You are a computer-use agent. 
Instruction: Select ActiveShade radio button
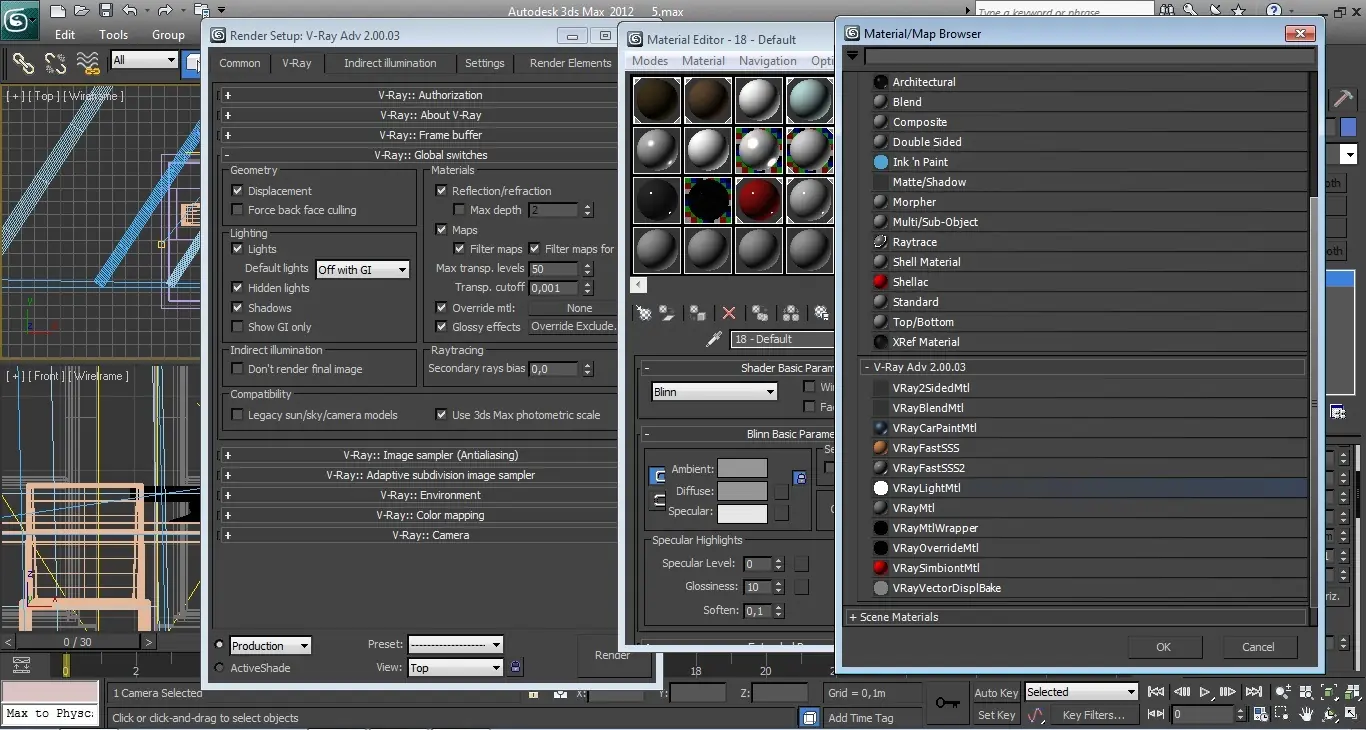(x=220, y=668)
